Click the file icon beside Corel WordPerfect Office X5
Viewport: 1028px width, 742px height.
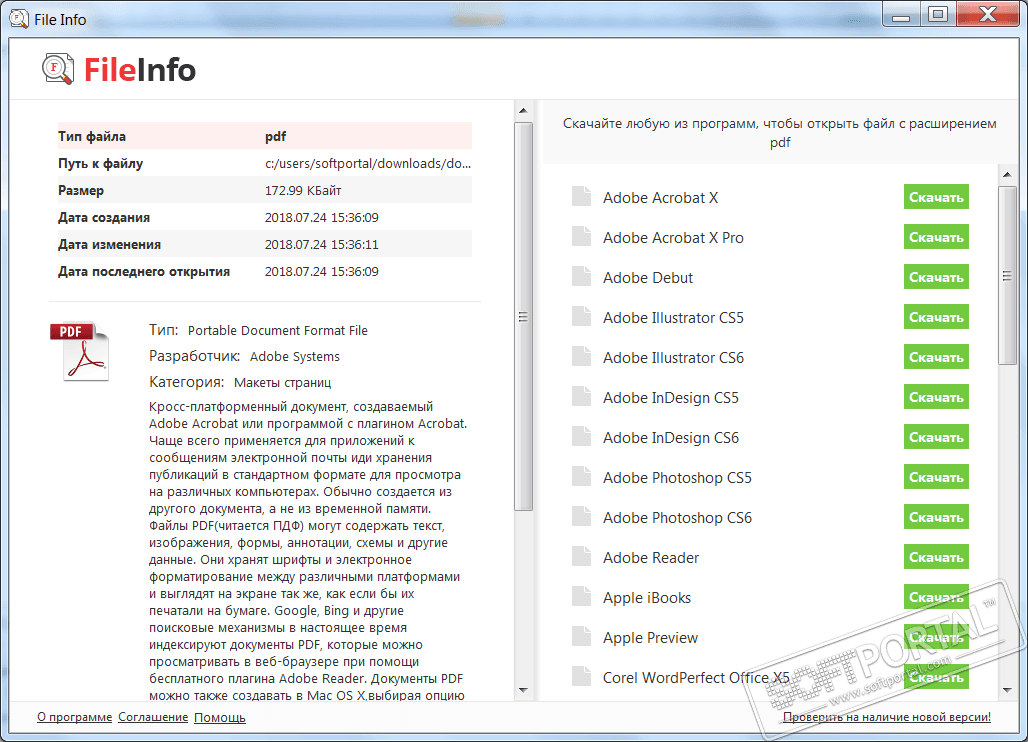[581, 676]
